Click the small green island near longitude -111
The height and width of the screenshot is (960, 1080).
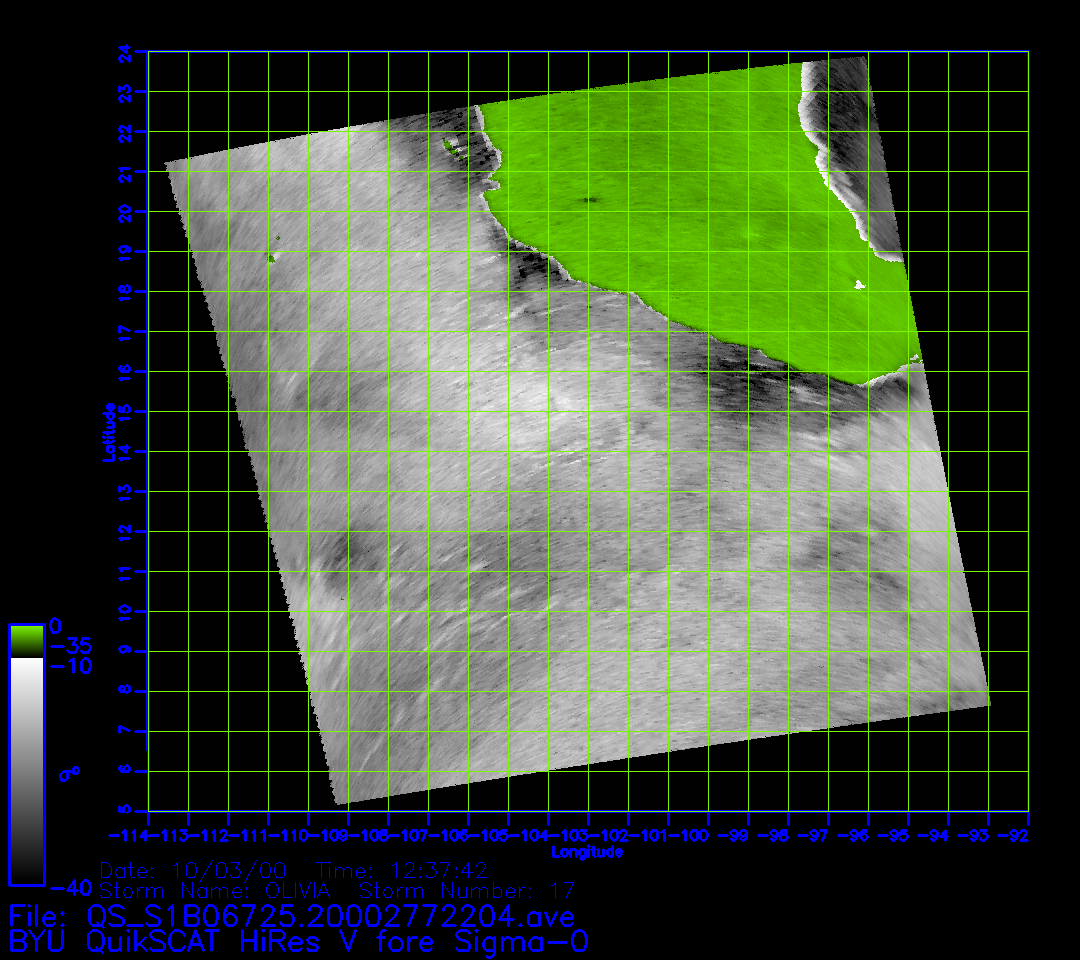coord(270,257)
